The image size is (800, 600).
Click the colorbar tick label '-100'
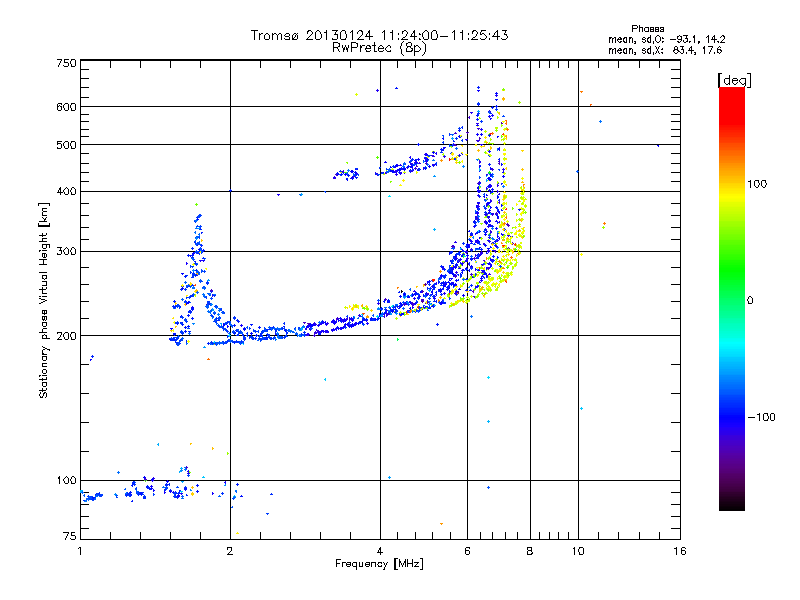tap(761, 417)
